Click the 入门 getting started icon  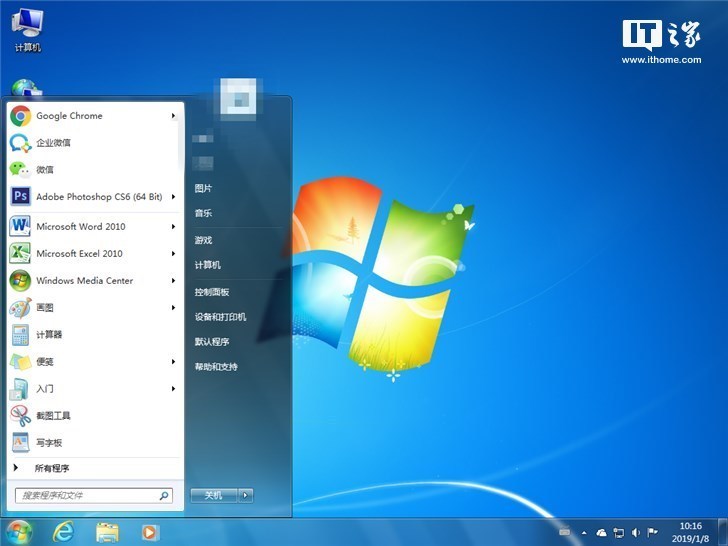20,389
